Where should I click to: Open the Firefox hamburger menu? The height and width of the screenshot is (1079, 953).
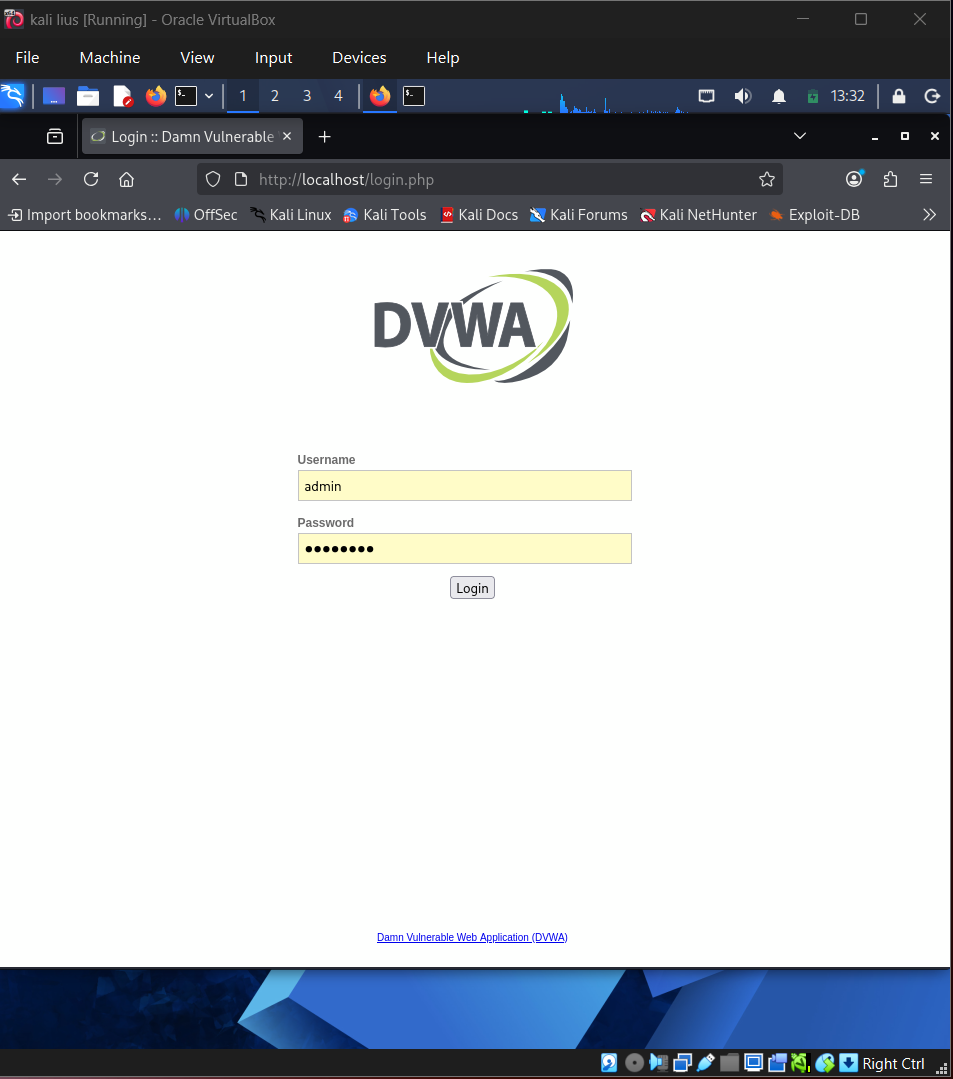(926, 180)
